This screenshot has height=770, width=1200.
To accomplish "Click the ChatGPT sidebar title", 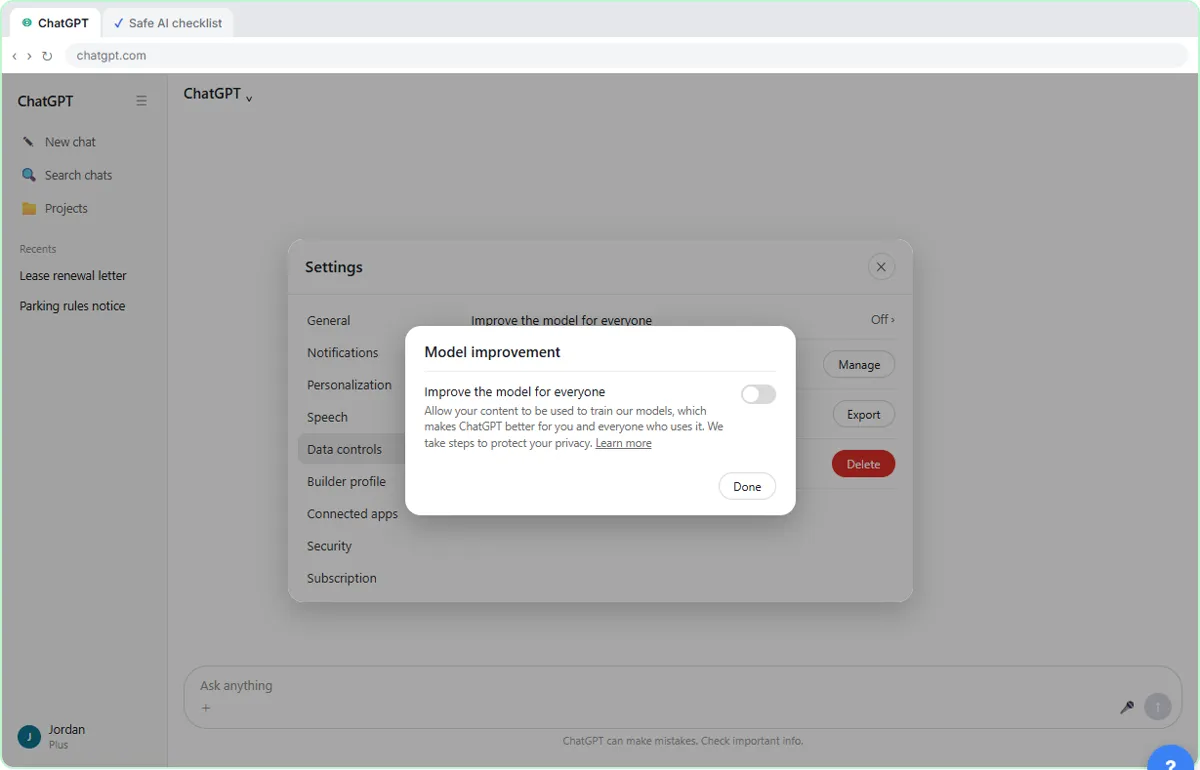I will click(45, 101).
